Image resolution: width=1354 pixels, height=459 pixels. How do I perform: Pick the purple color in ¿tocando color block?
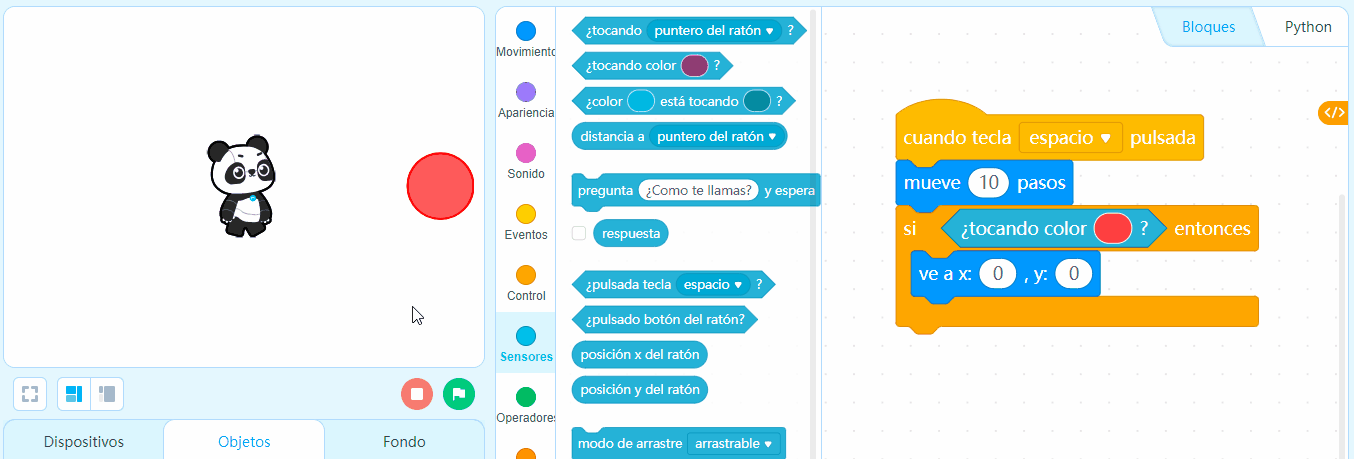695,66
